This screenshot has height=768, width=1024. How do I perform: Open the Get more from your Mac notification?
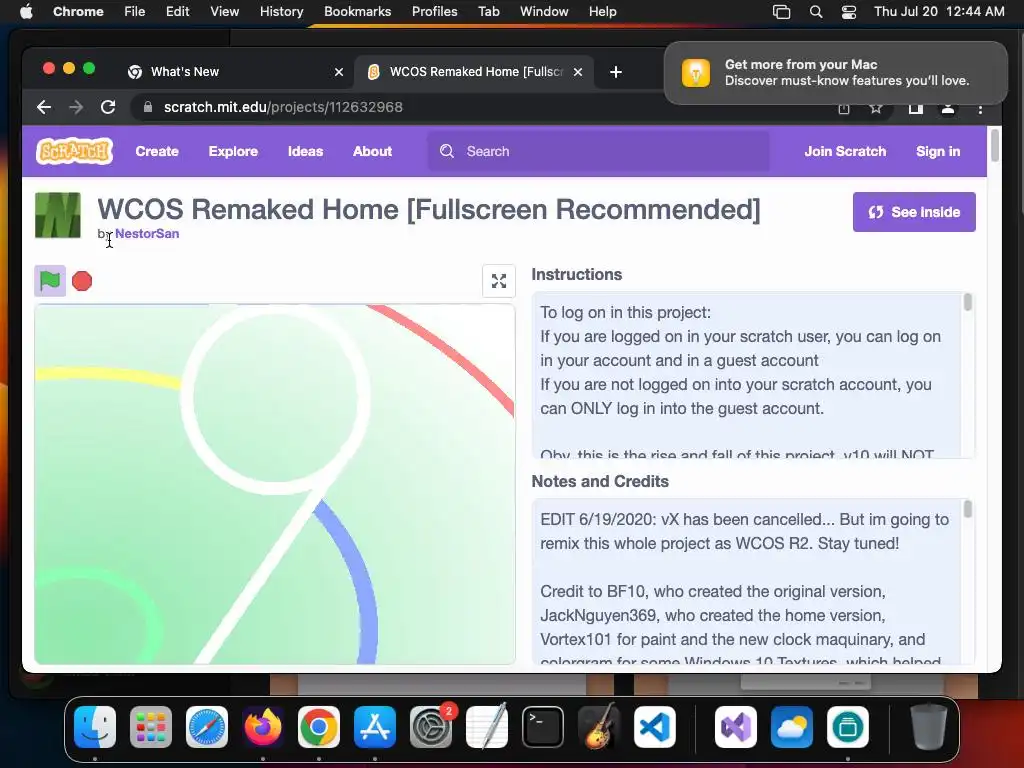(836, 72)
